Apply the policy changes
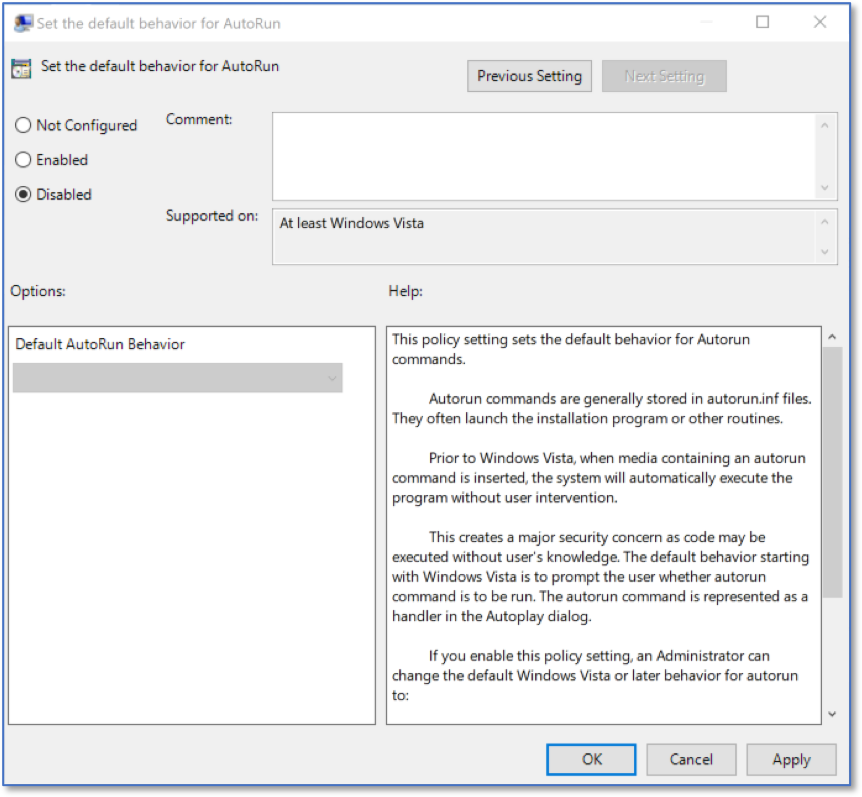The width and height of the screenshot is (862, 797). click(x=791, y=760)
